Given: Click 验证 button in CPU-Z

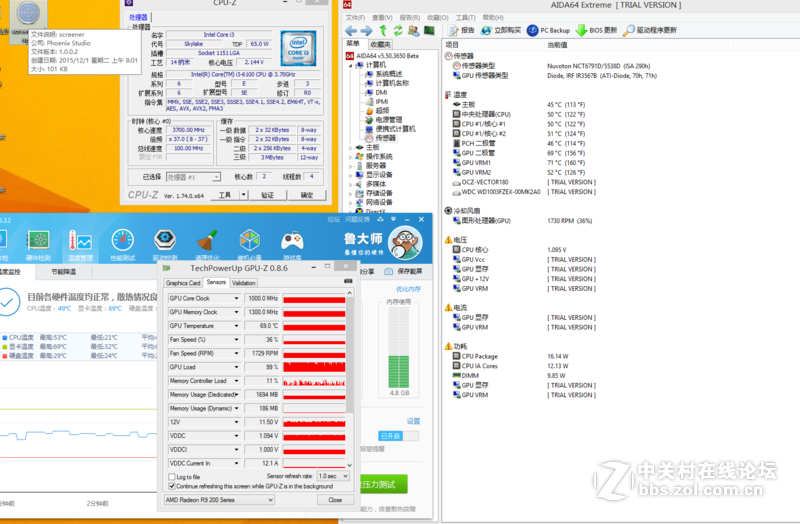Looking at the screenshot, I should [x=267, y=195].
